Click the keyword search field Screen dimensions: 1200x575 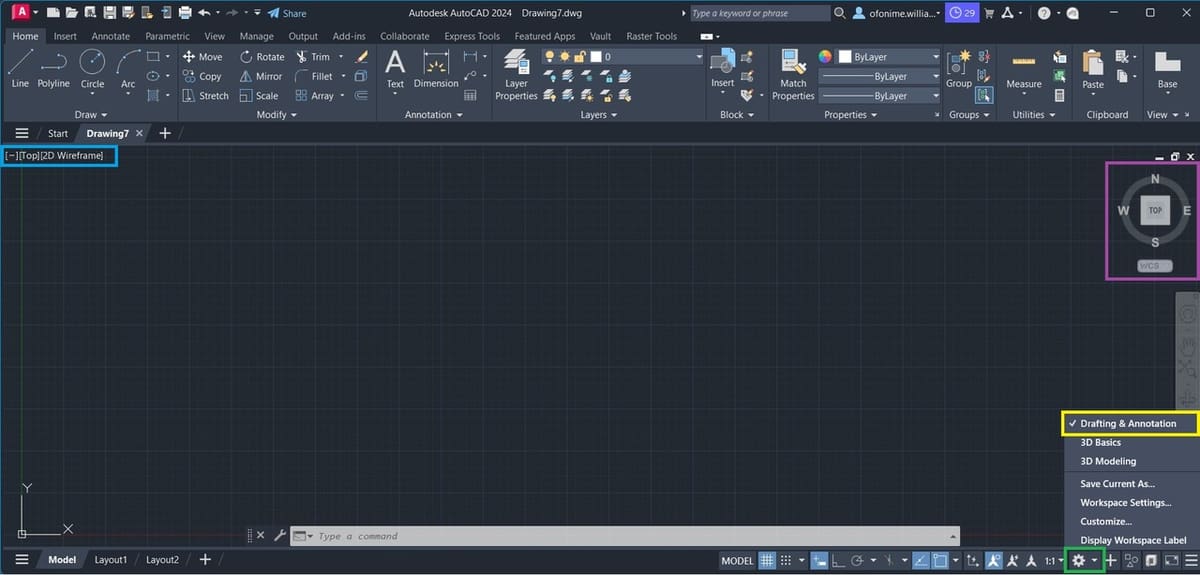760,13
